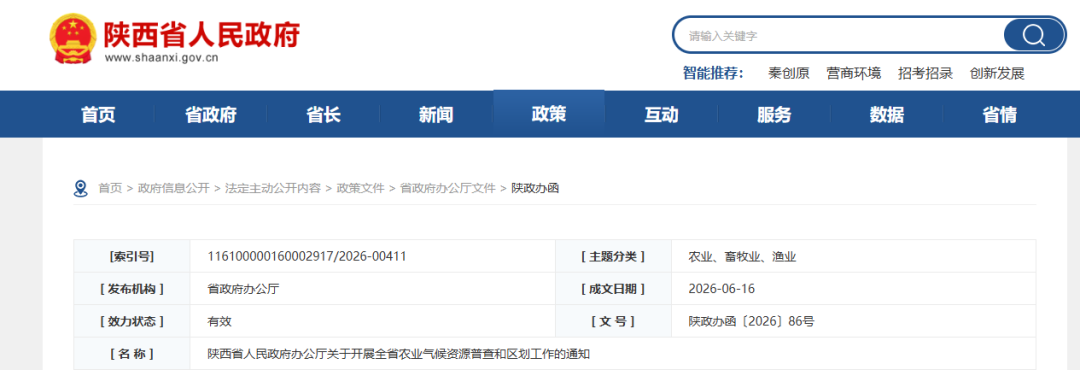Click the 索引号 label cell

pyautogui.click(x=132, y=257)
